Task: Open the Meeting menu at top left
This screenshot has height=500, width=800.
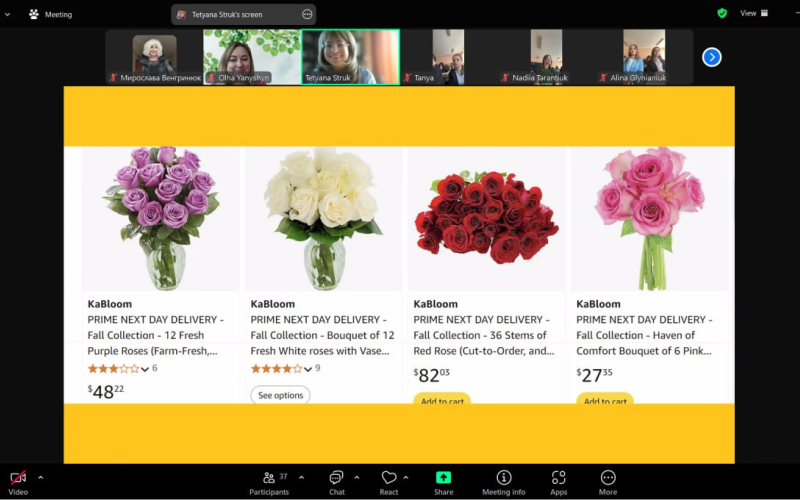Action: click(x=51, y=14)
